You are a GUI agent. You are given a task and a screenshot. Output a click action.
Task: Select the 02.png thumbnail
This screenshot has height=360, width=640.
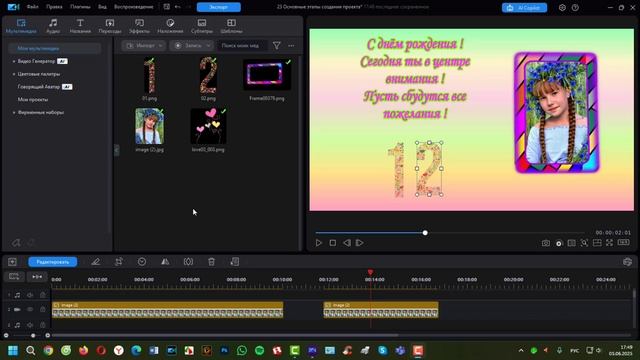click(x=208, y=76)
